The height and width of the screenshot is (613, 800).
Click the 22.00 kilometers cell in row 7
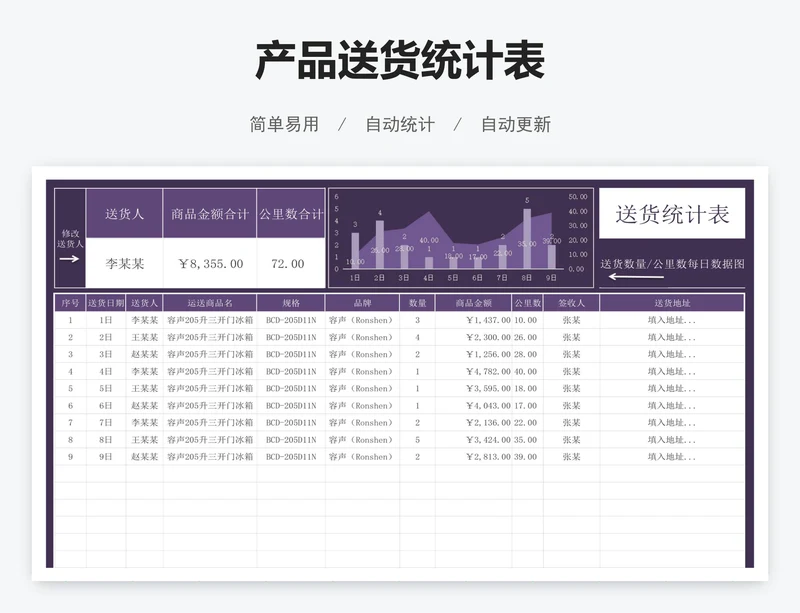(528, 423)
